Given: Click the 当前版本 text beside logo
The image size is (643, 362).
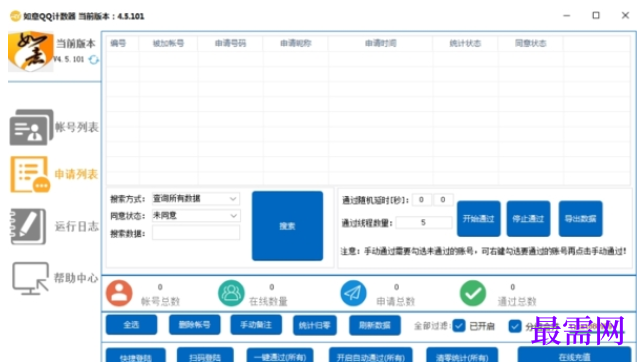Looking at the screenshot, I should click(x=75, y=43).
